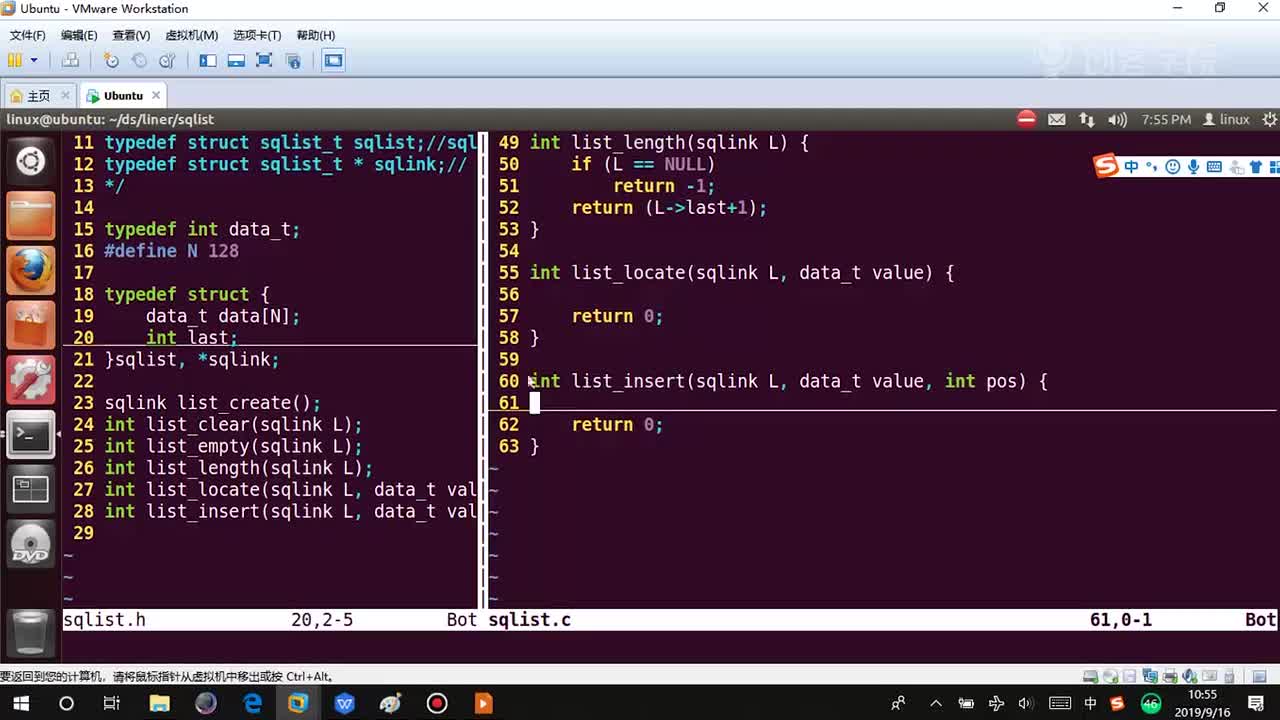1280x720 pixels.
Task: Open Windows Task View
Action: (x=112, y=703)
